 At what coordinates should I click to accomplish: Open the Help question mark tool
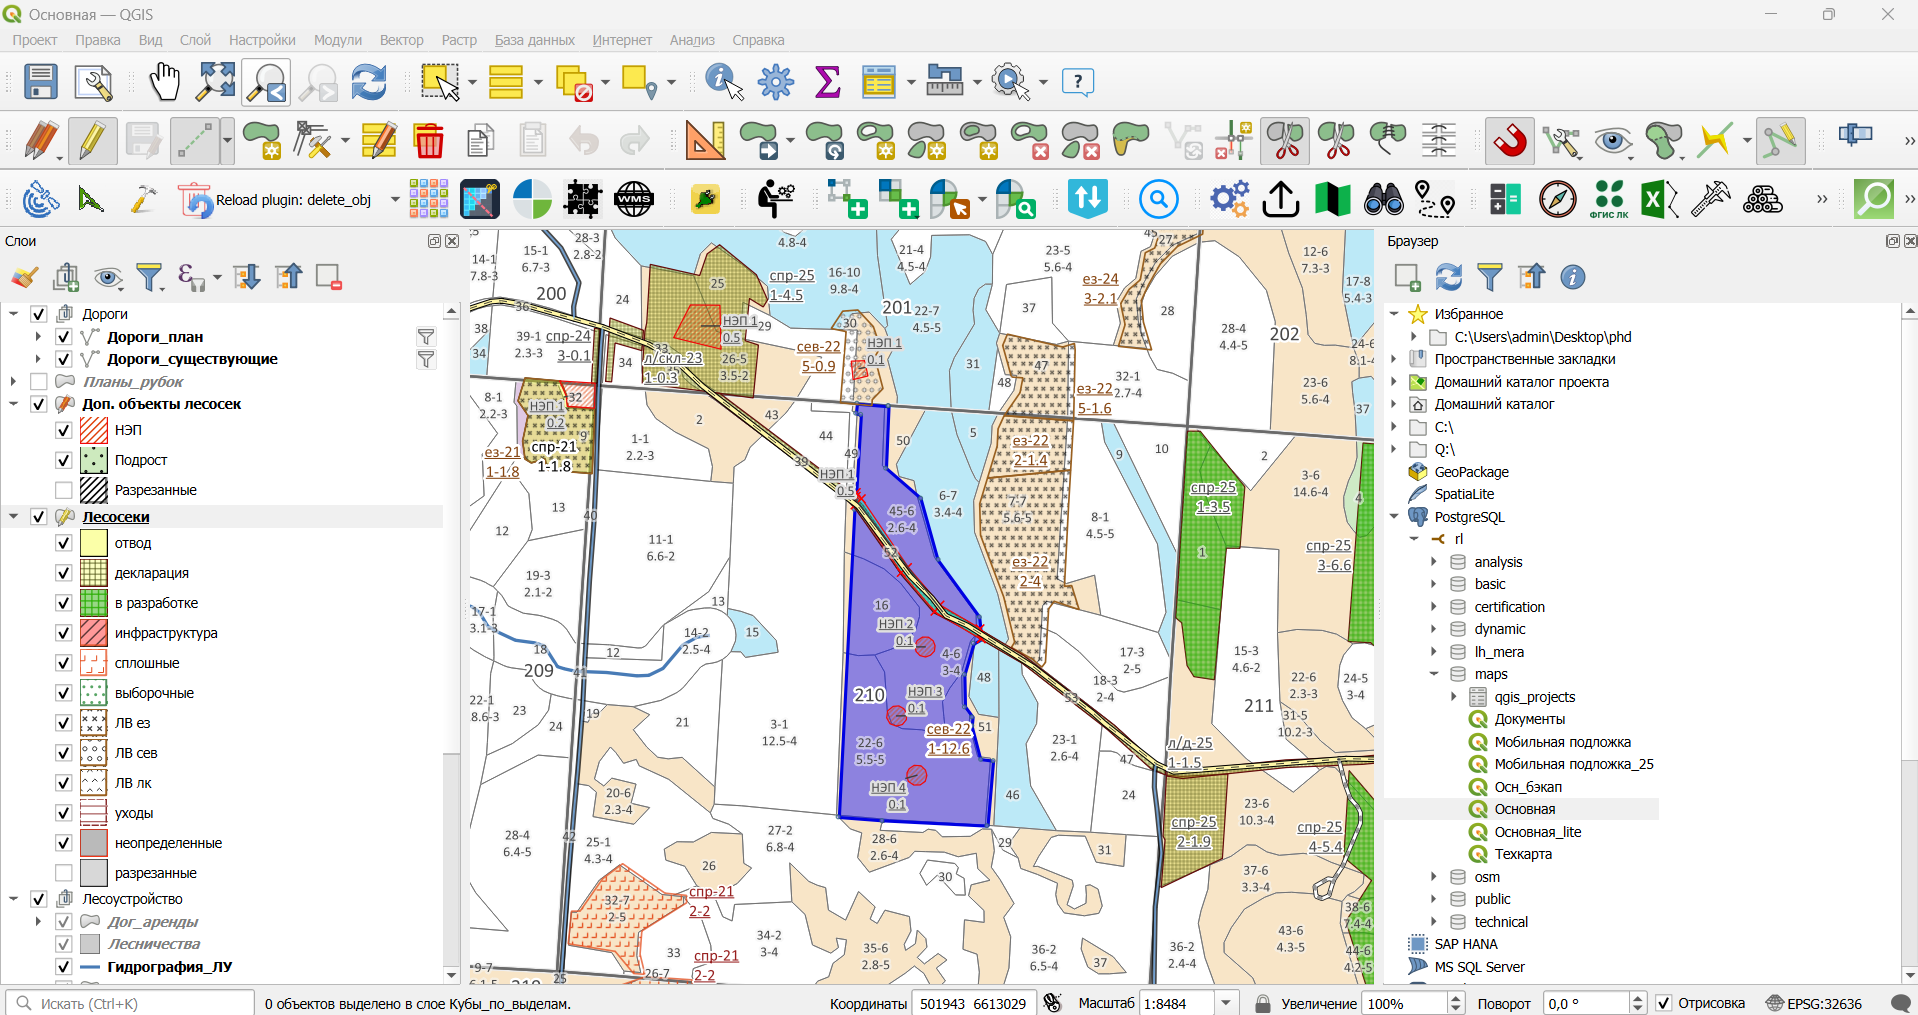pyautogui.click(x=1078, y=81)
